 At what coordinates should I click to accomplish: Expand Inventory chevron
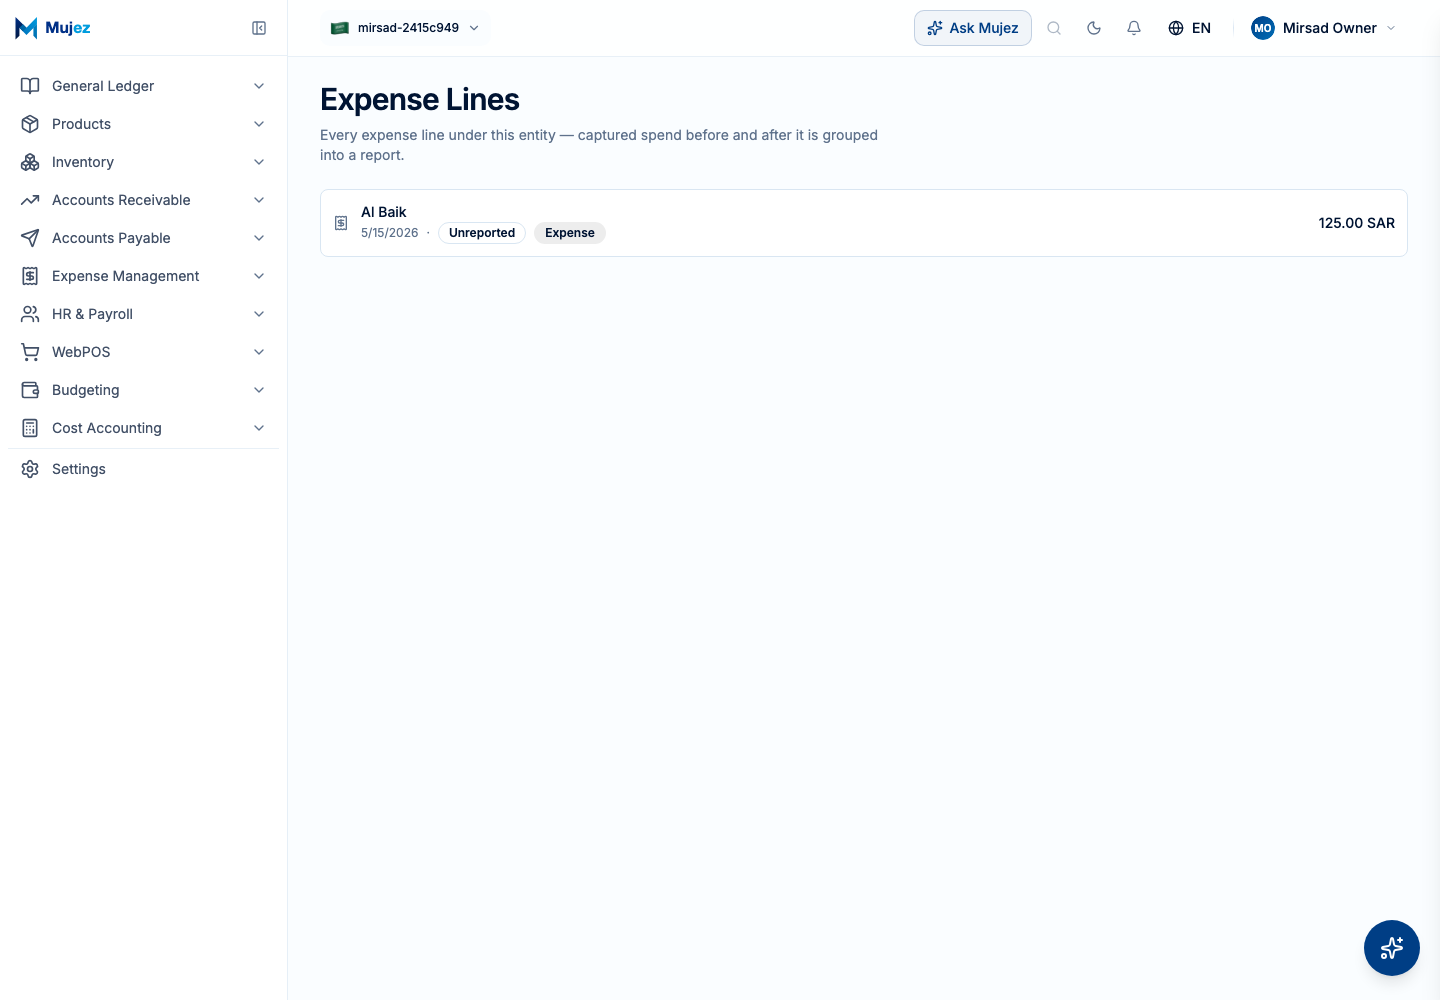click(259, 162)
